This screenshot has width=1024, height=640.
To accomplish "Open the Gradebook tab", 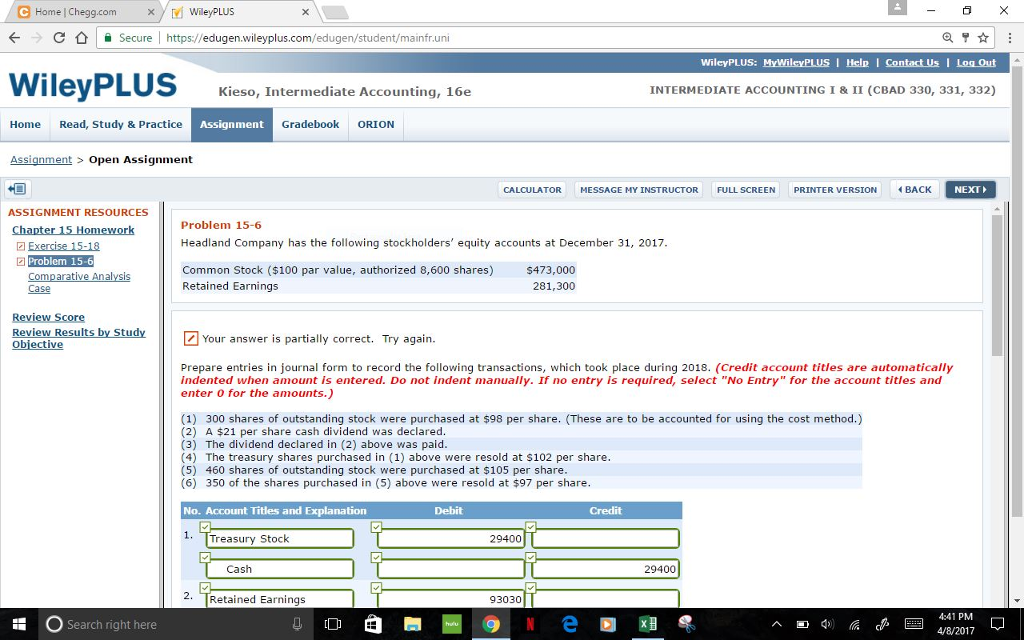I will [x=310, y=124].
